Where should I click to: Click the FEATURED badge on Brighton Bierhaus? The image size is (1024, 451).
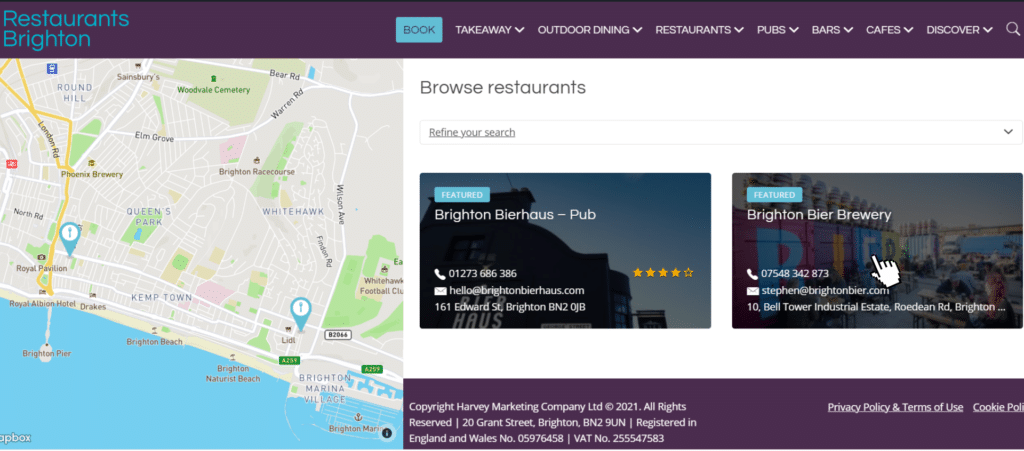tap(462, 194)
